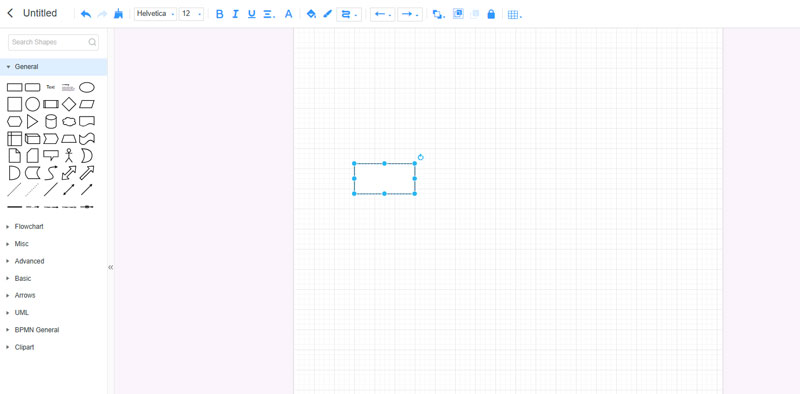Click the fill color bucket icon
Screen dimensions: 800x394
(x=311, y=14)
